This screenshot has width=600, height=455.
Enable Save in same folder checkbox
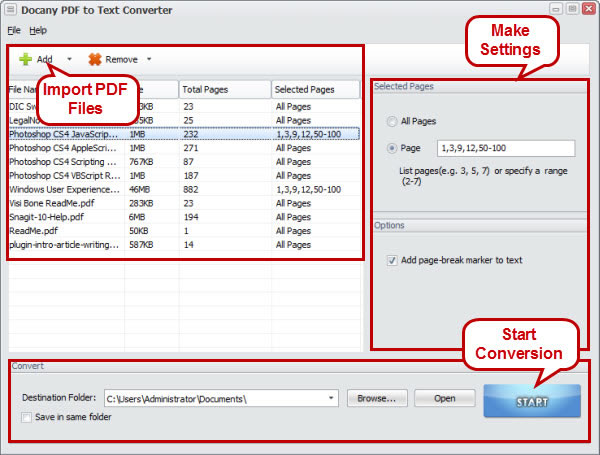point(27,417)
